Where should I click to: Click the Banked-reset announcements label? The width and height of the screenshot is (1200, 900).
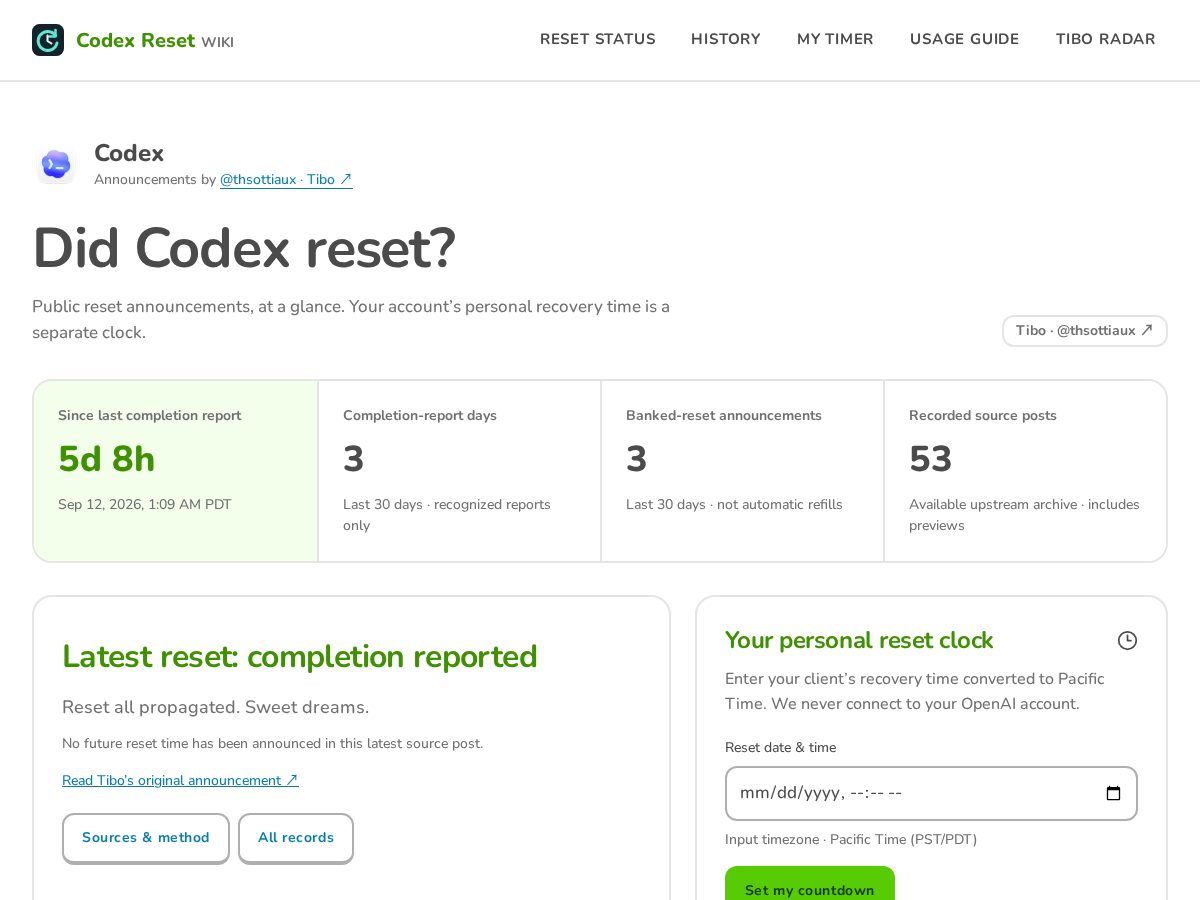[x=724, y=416]
